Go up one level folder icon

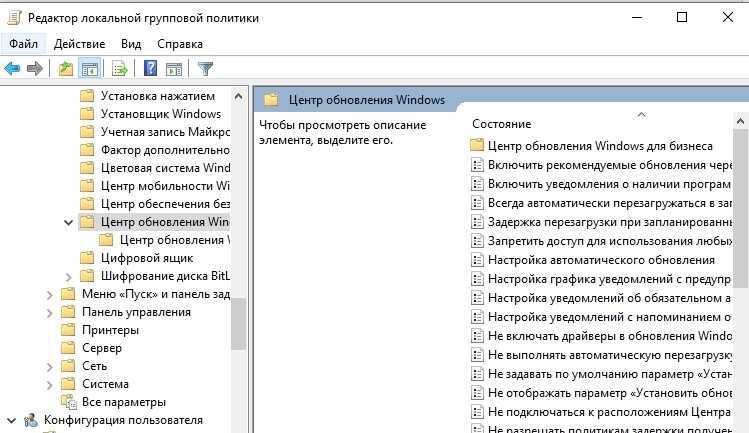(x=65, y=69)
